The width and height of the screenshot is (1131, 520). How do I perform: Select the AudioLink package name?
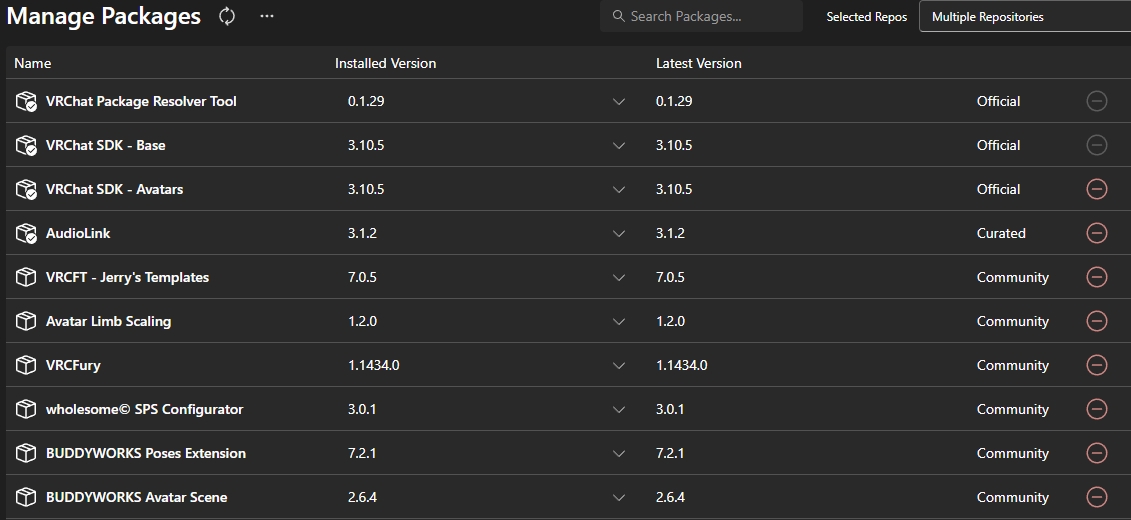pyautogui.click(x=78, y=234)
